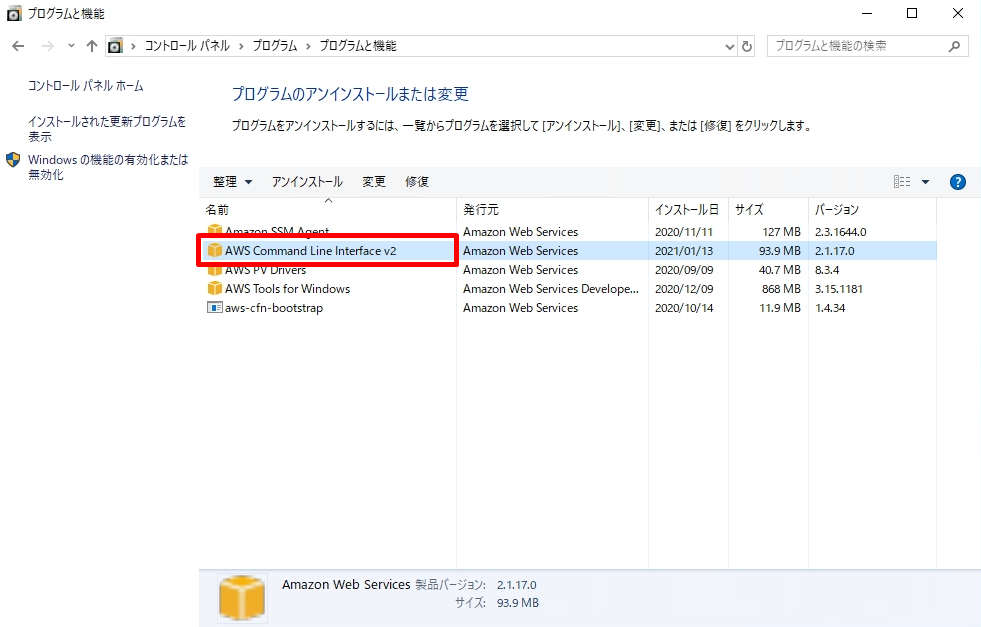This screenshot has height=627, width=981.
Task: Select コントロール パネル breadcrumb
Action: click(x=187, y=46)
